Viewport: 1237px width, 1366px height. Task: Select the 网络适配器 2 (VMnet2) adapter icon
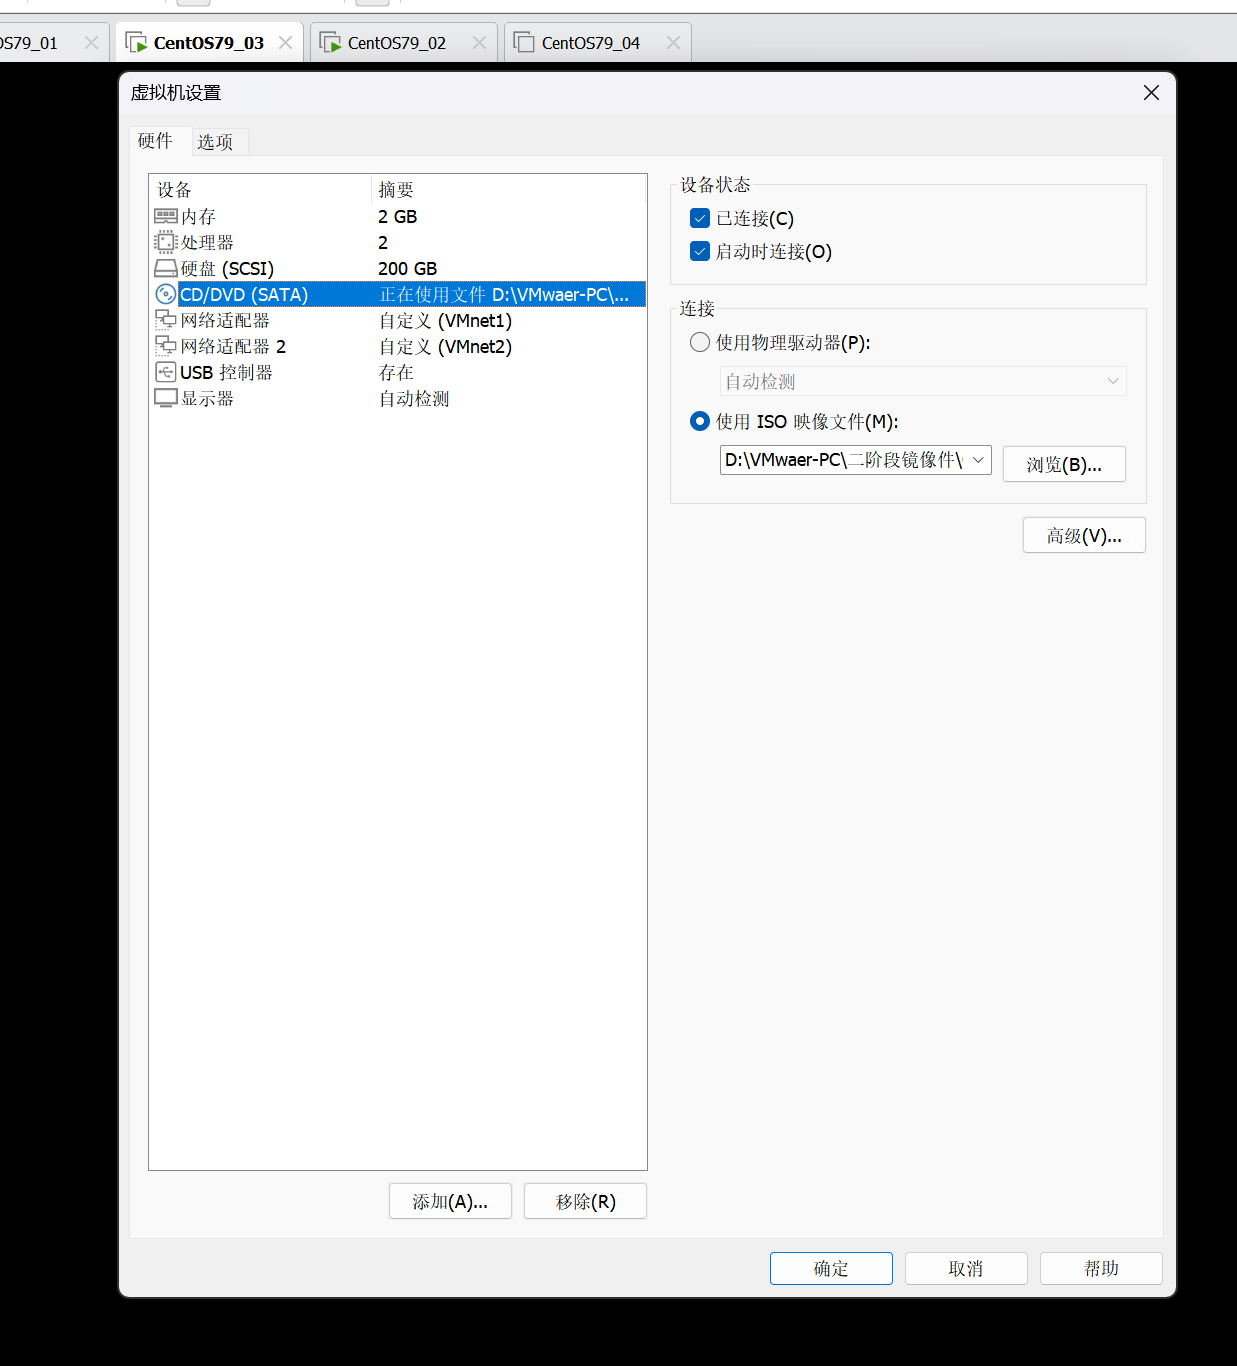(x=166, y=346)
